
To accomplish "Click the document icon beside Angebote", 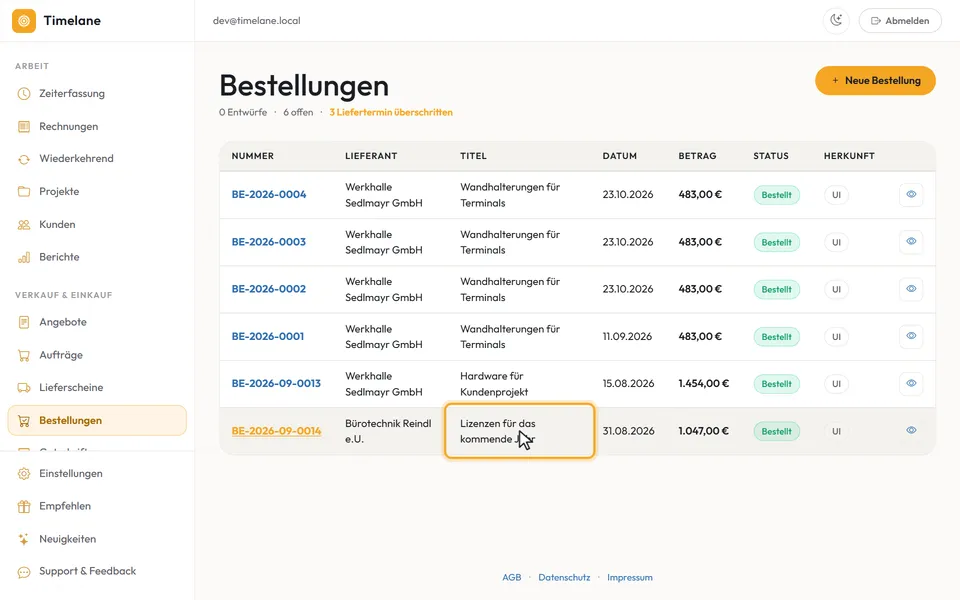I will click(24, 322).
